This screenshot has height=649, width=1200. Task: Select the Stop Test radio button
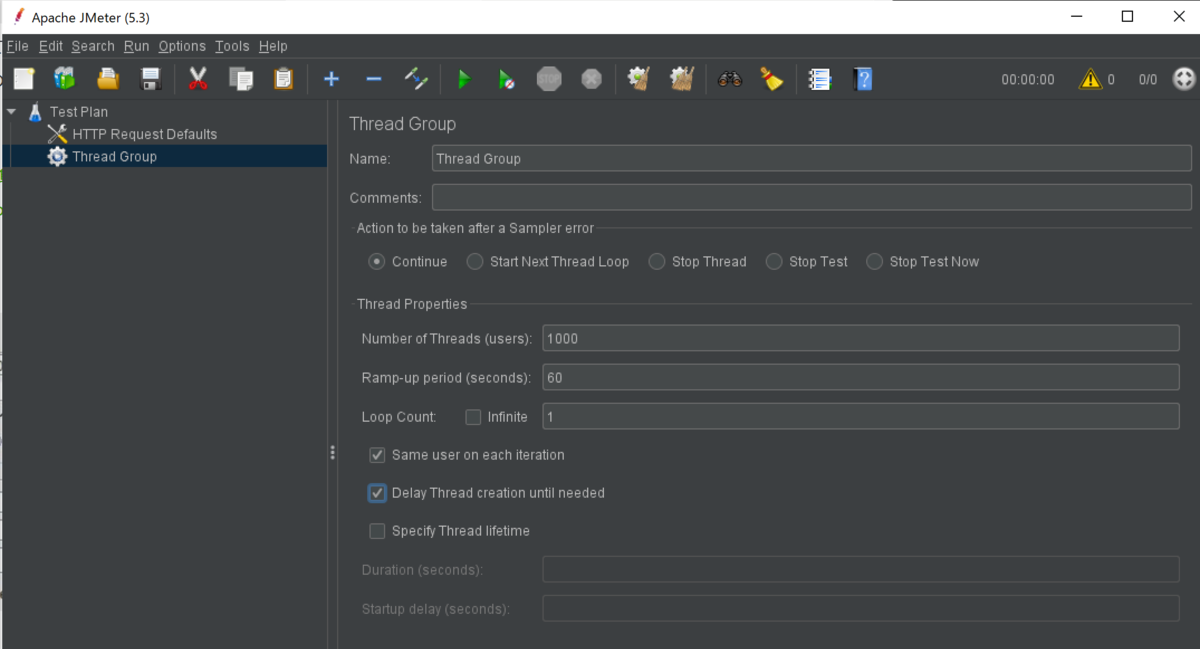774,262
